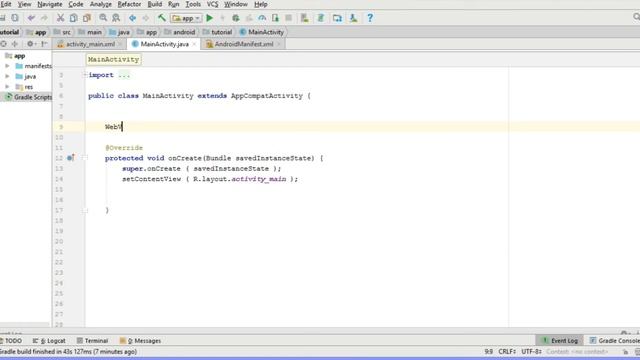
Task: Click the Profile app gauge icon
Action: point(262,18)
